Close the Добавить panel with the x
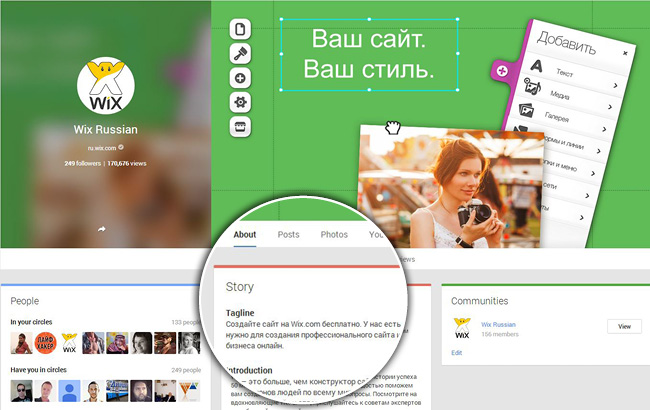The width and height of the screenshot is (650, 410). point(625,53)
